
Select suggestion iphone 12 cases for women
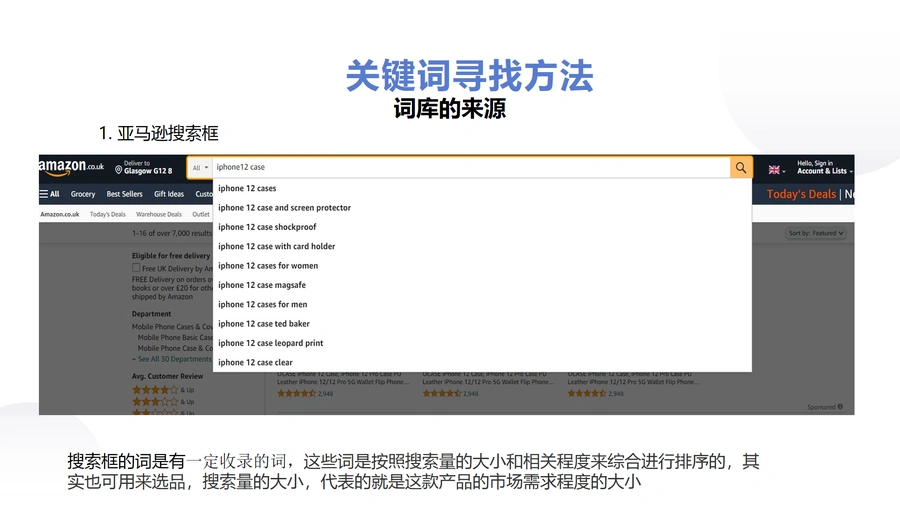click(x=482, y=266)
